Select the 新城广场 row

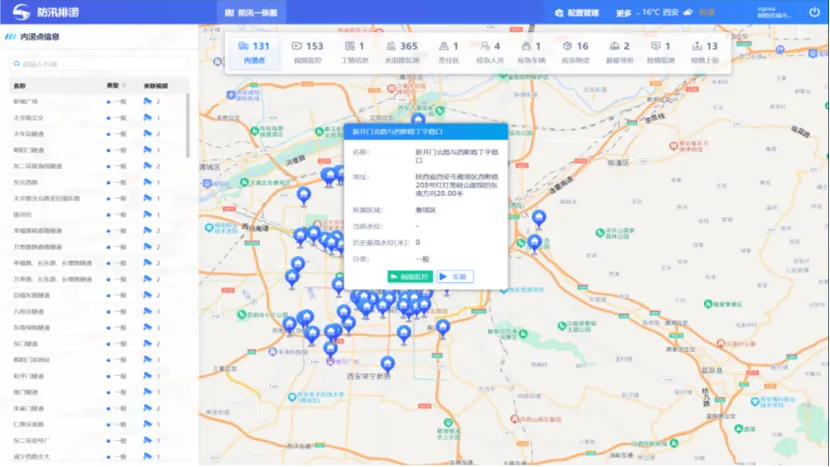pyautogui.click(x=98, y=101)
